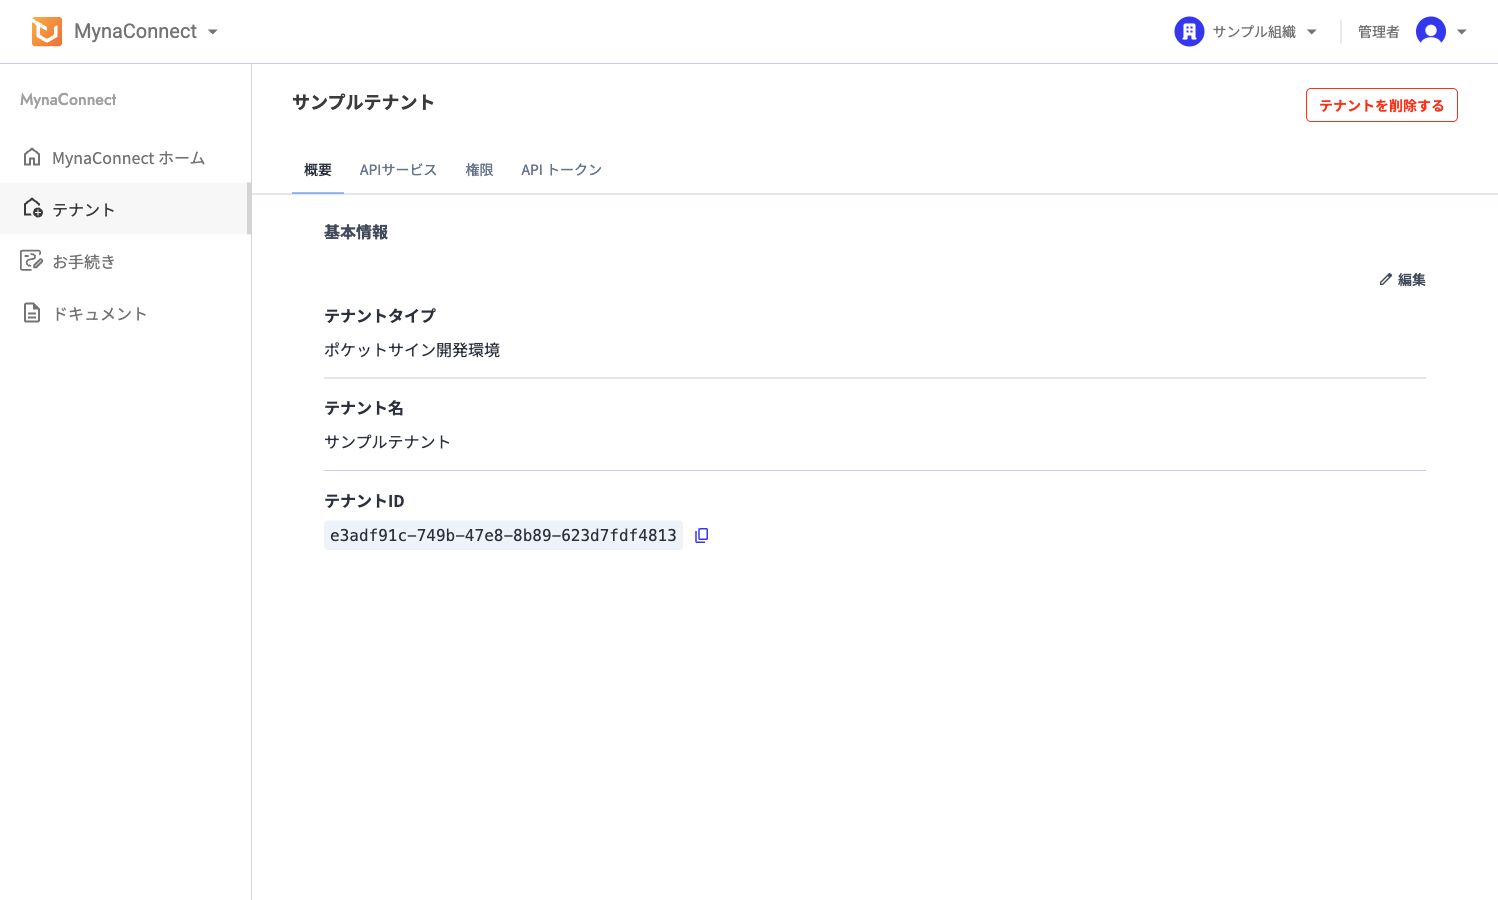The image size is (1498, 900).
Task: Click the テナントID label
Action: [x=364, y=501]
